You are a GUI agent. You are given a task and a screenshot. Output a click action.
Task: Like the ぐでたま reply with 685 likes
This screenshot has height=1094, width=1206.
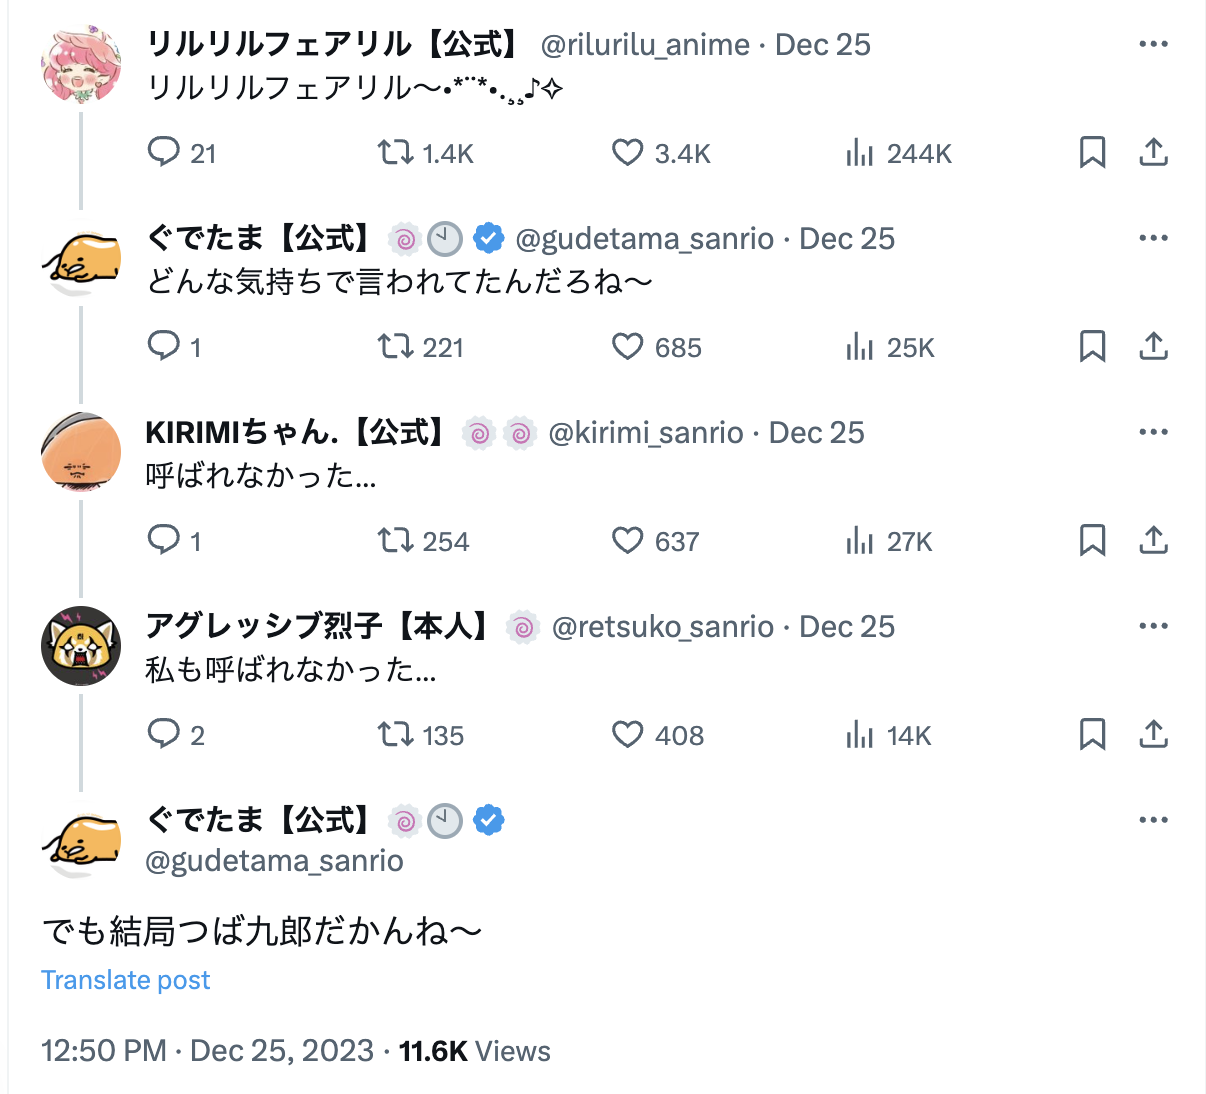click(627, 347)
